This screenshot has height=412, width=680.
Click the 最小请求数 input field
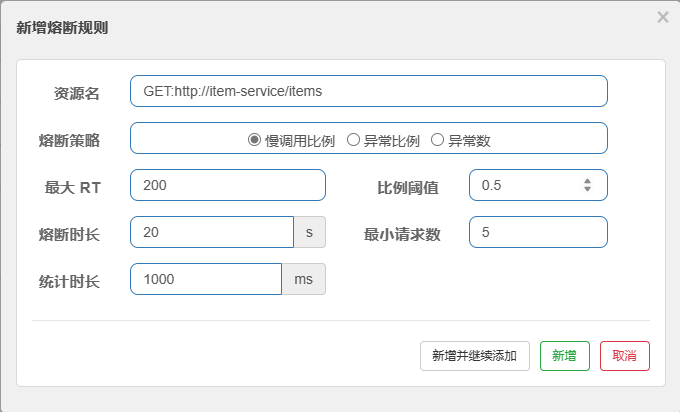click(538, 232)
